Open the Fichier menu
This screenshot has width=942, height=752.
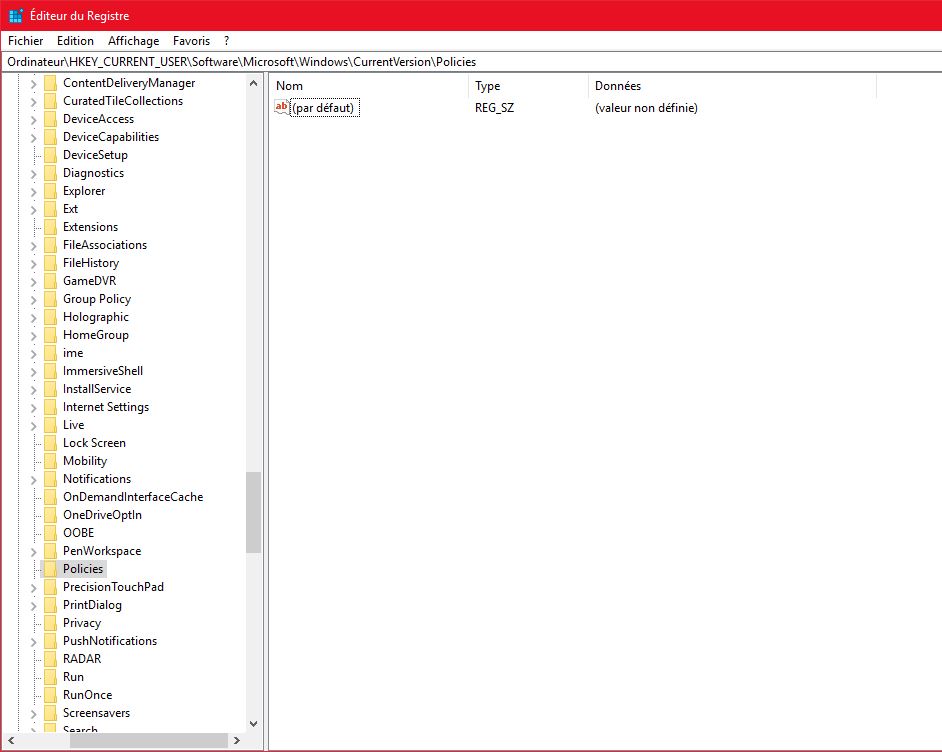click(x=26, y=41)
